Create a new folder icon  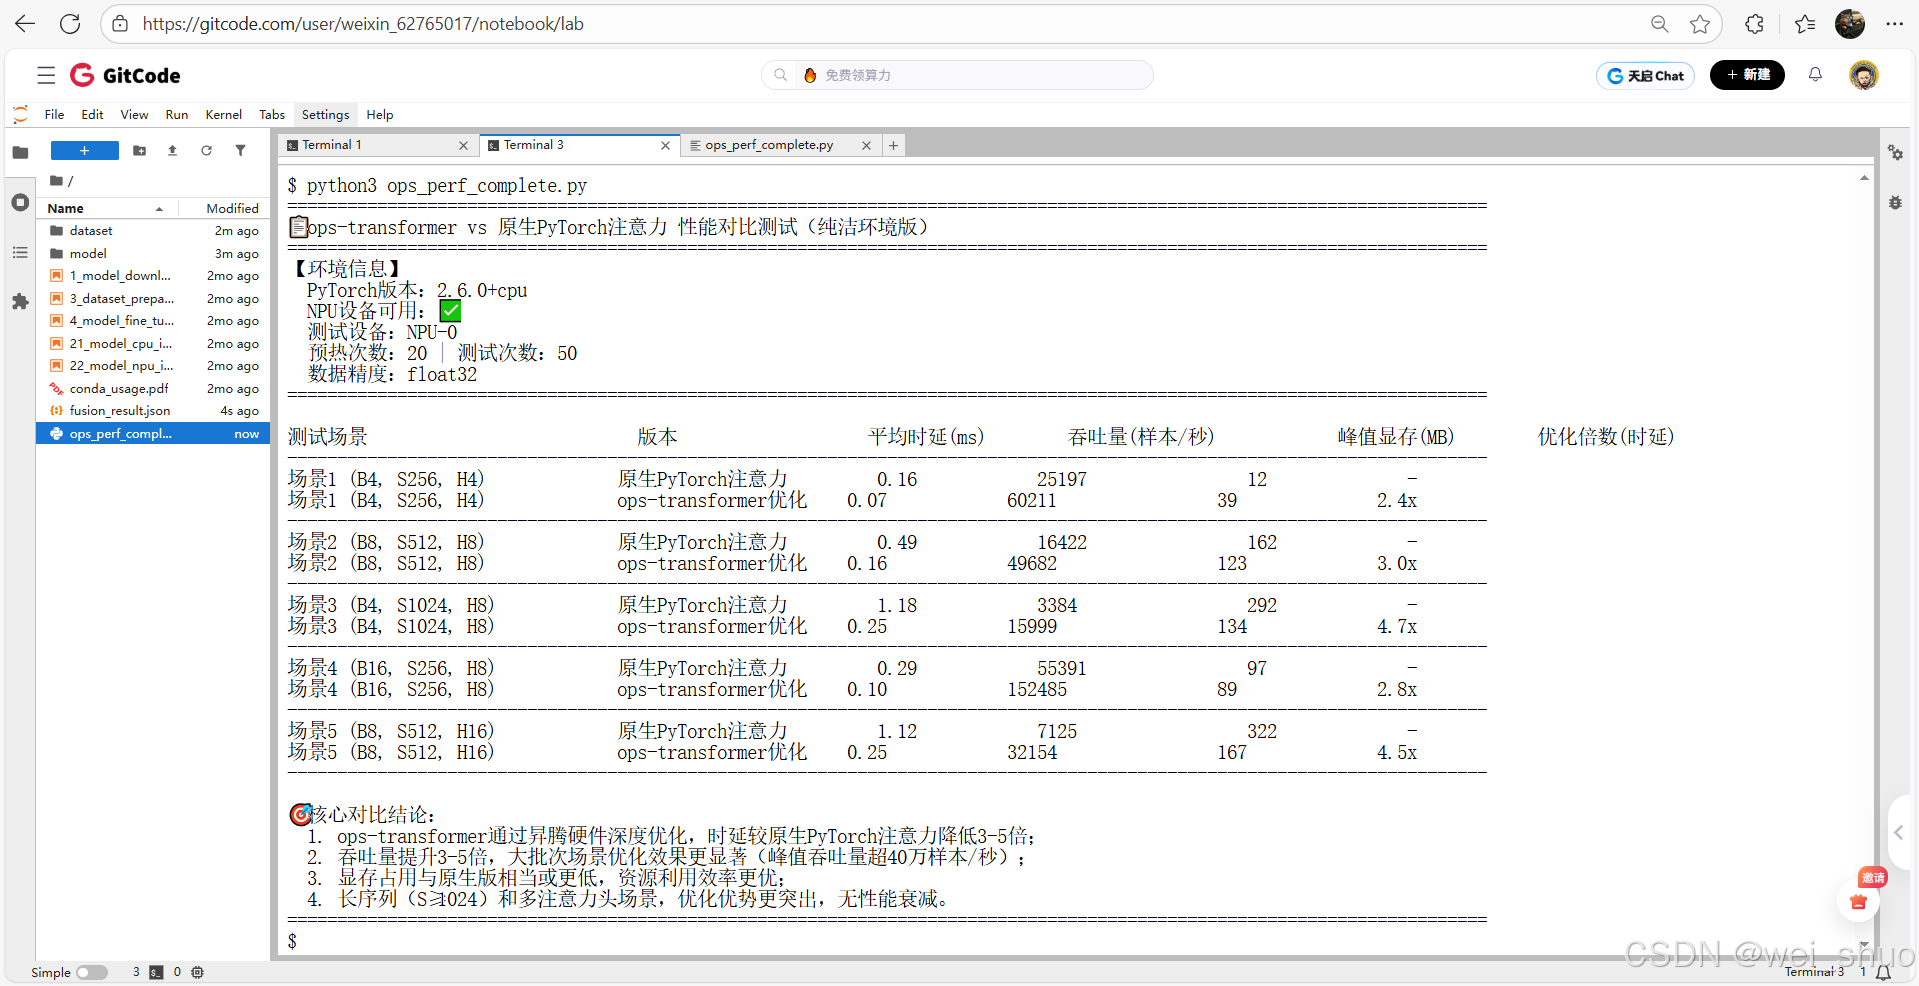(x=140, y=151)
